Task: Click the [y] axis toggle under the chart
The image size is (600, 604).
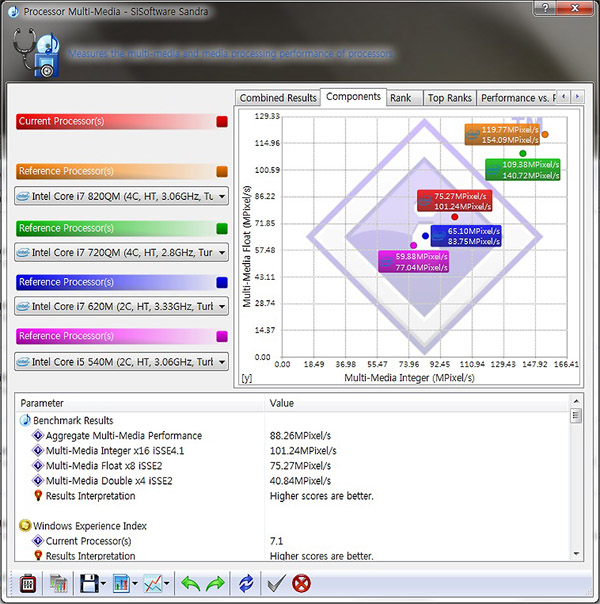Action: pyautogui.click(x=247, y=378)
